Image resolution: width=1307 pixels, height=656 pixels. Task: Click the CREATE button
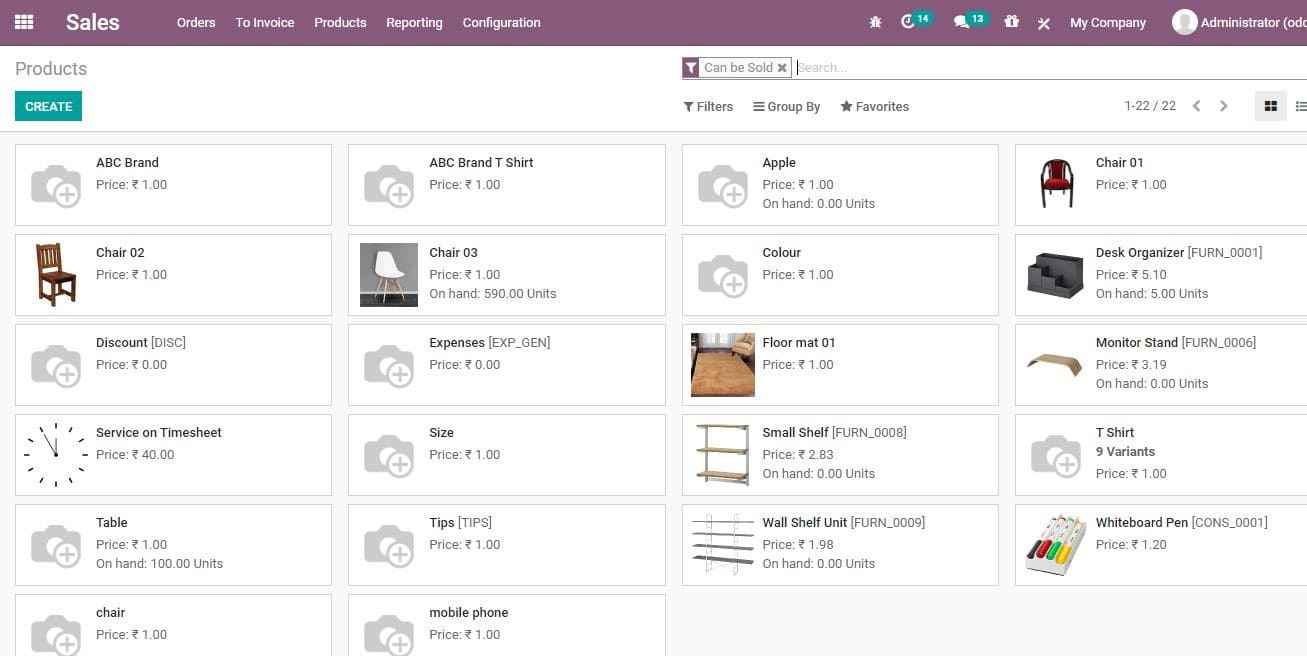pos(48,106)
